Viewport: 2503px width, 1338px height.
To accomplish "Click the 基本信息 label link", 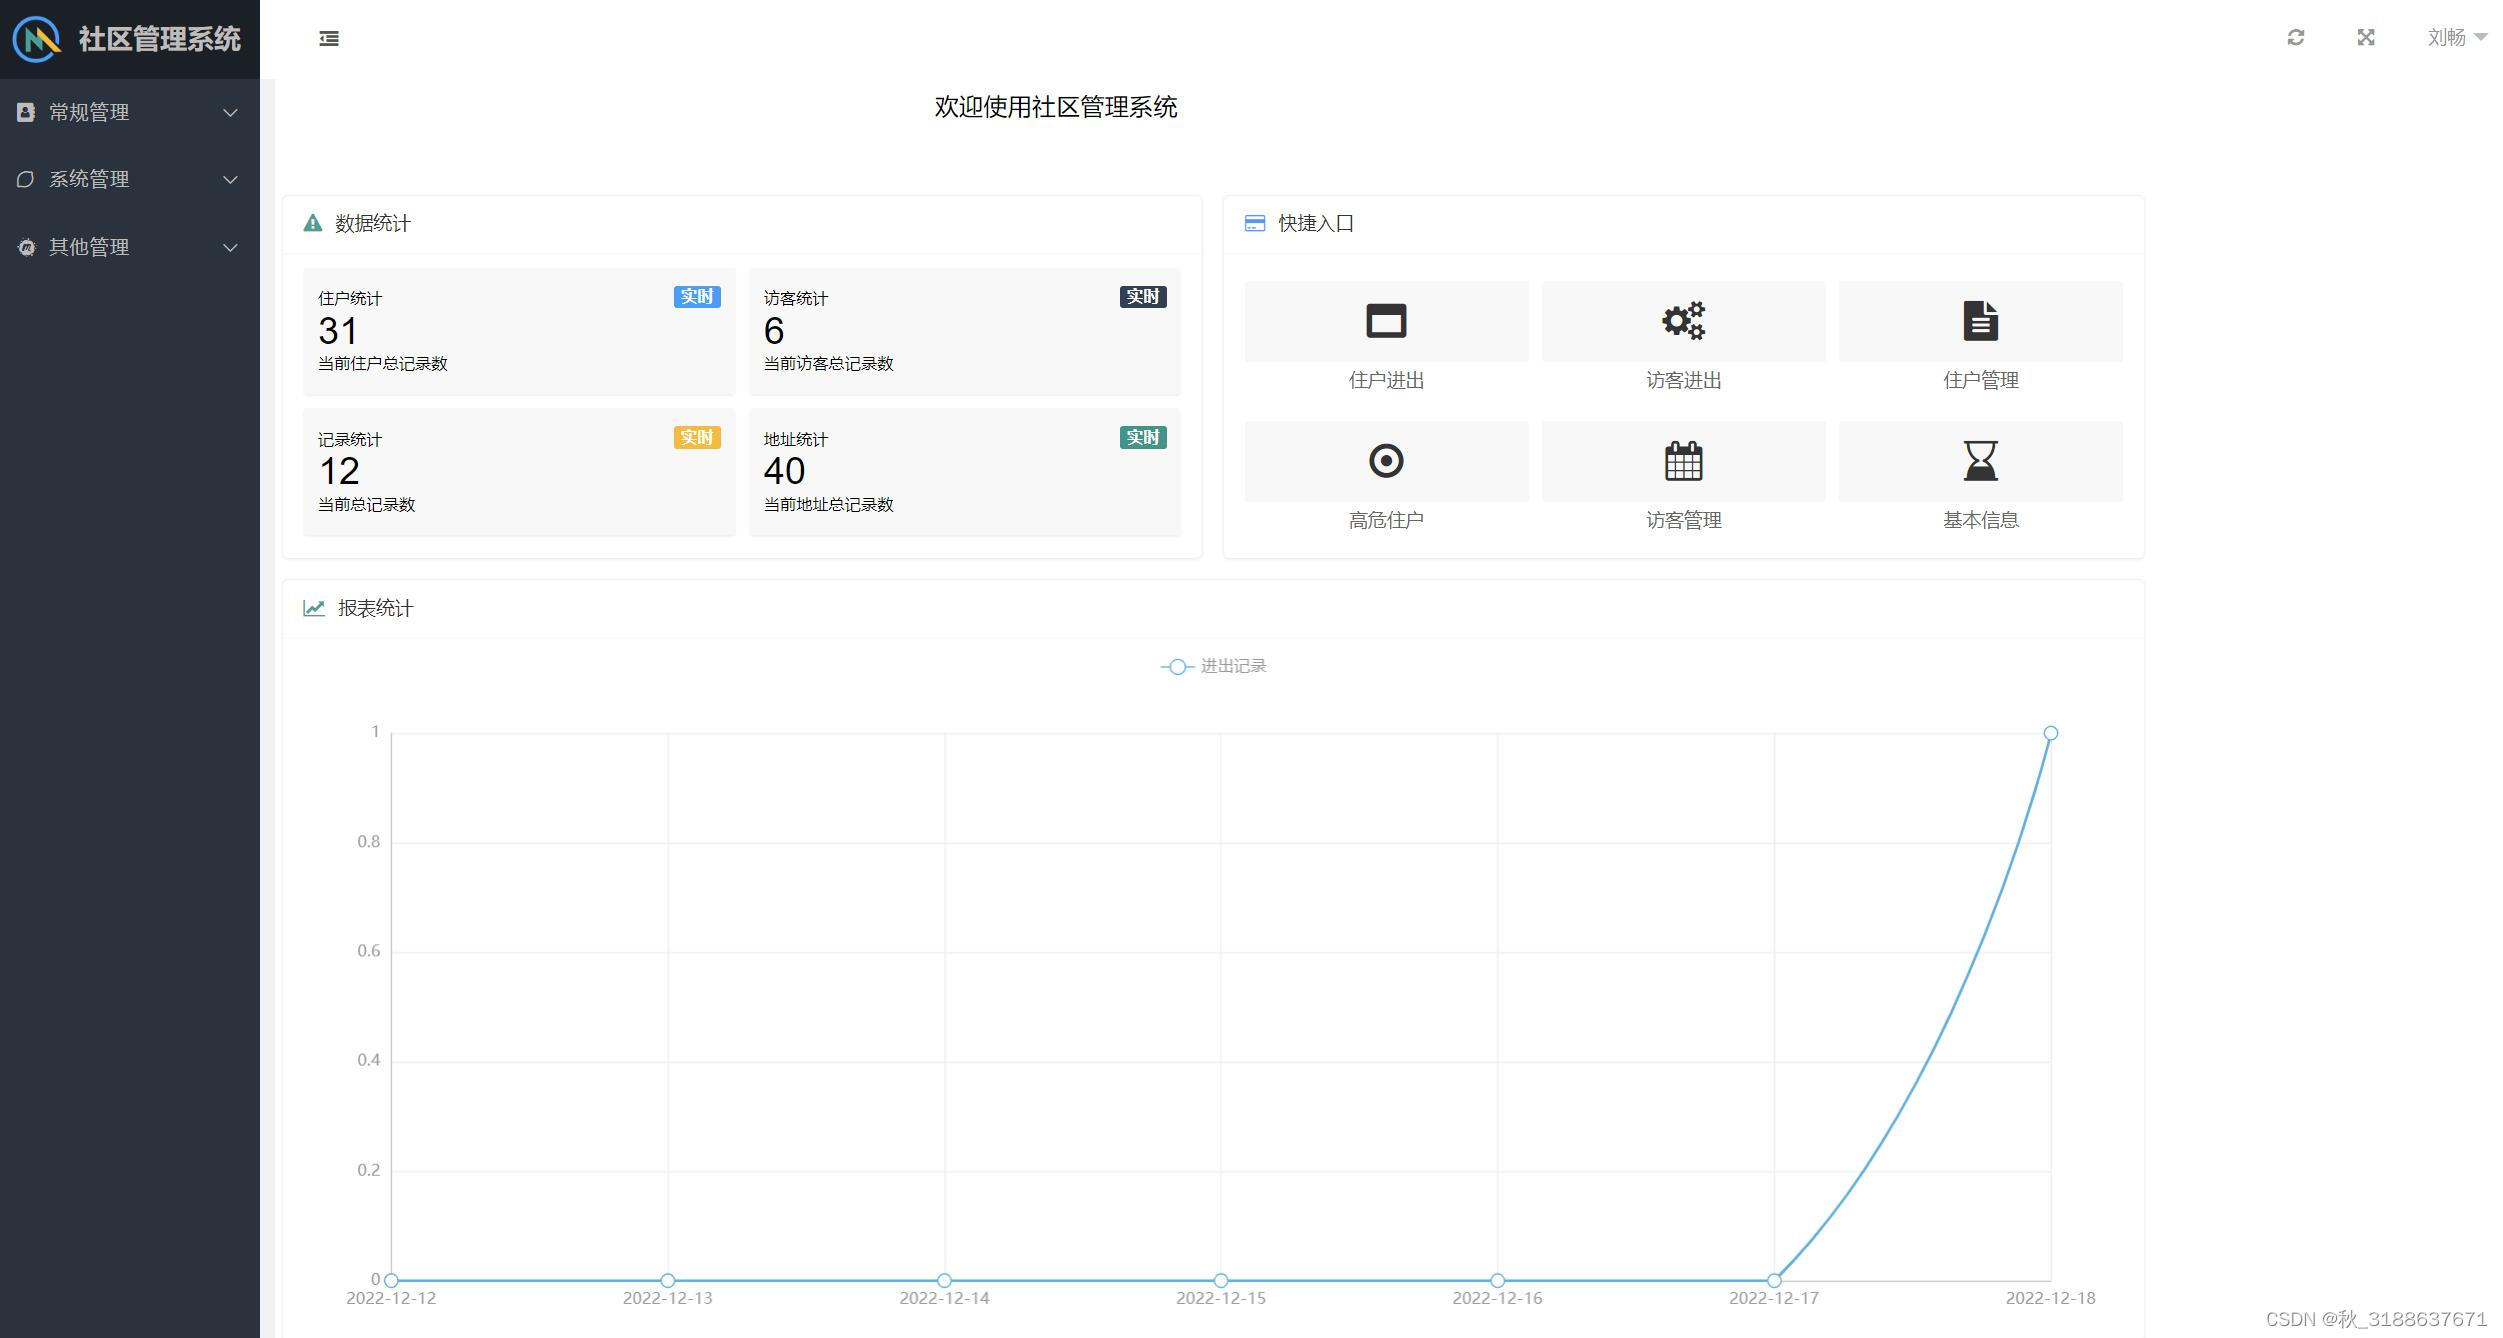I will pos(1980,520).
